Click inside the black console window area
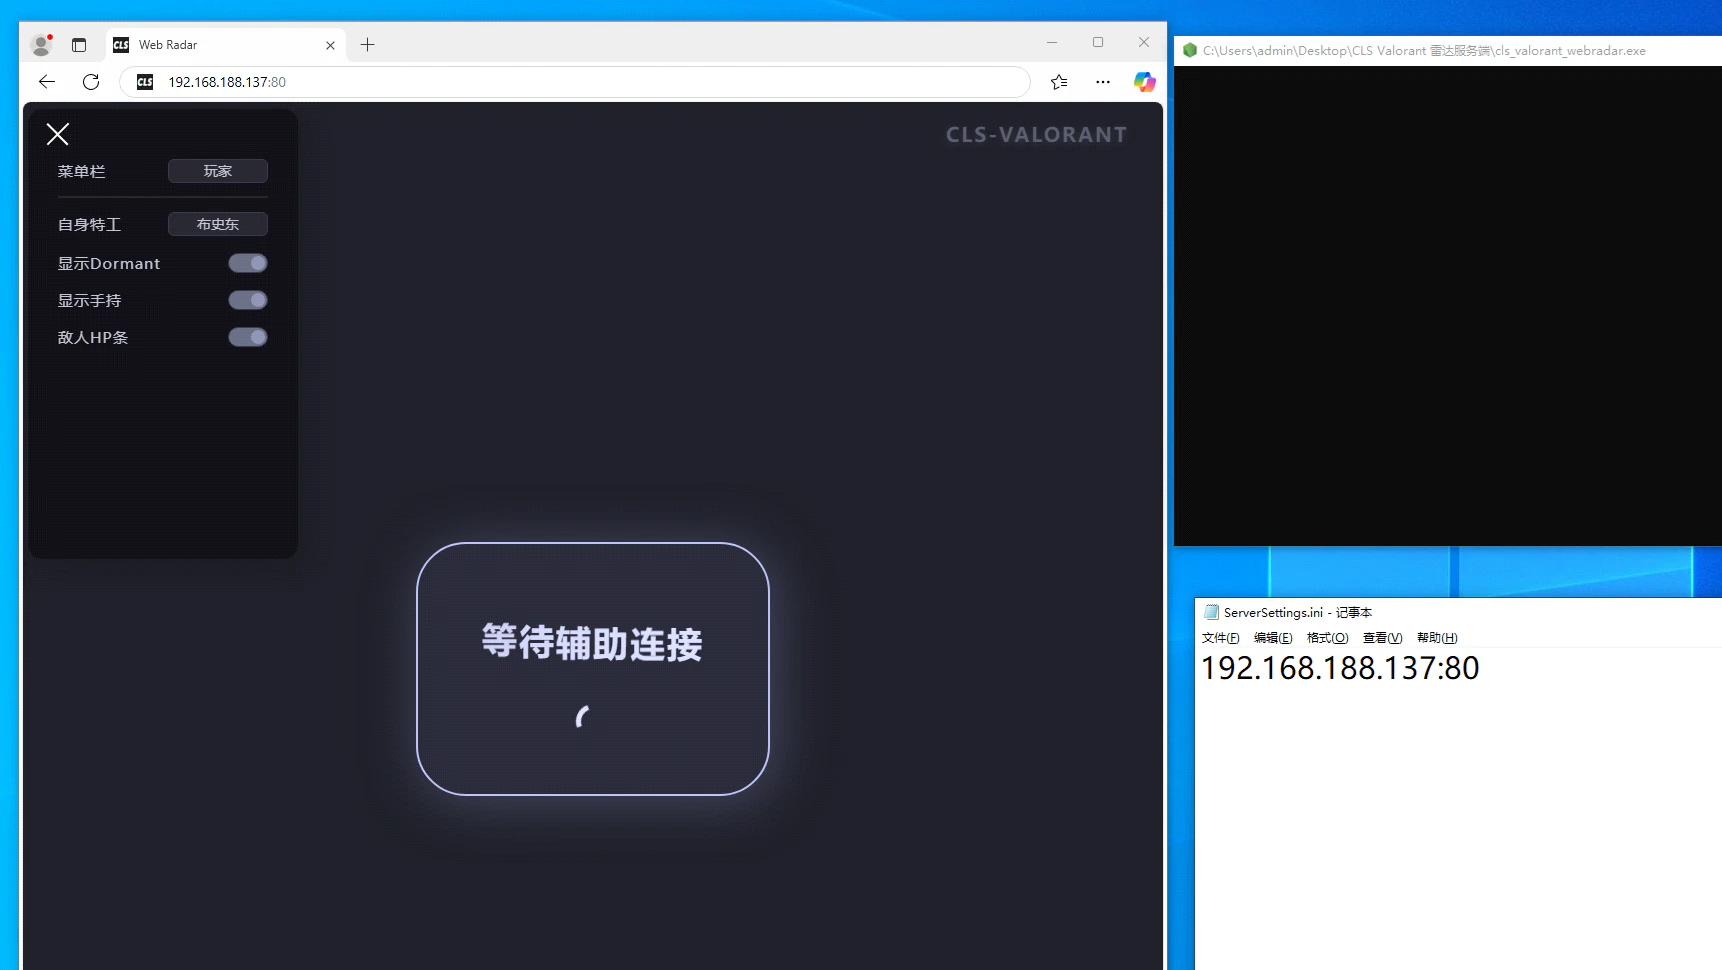This screenshot has height=970, width=1722. click(1448, 306)
